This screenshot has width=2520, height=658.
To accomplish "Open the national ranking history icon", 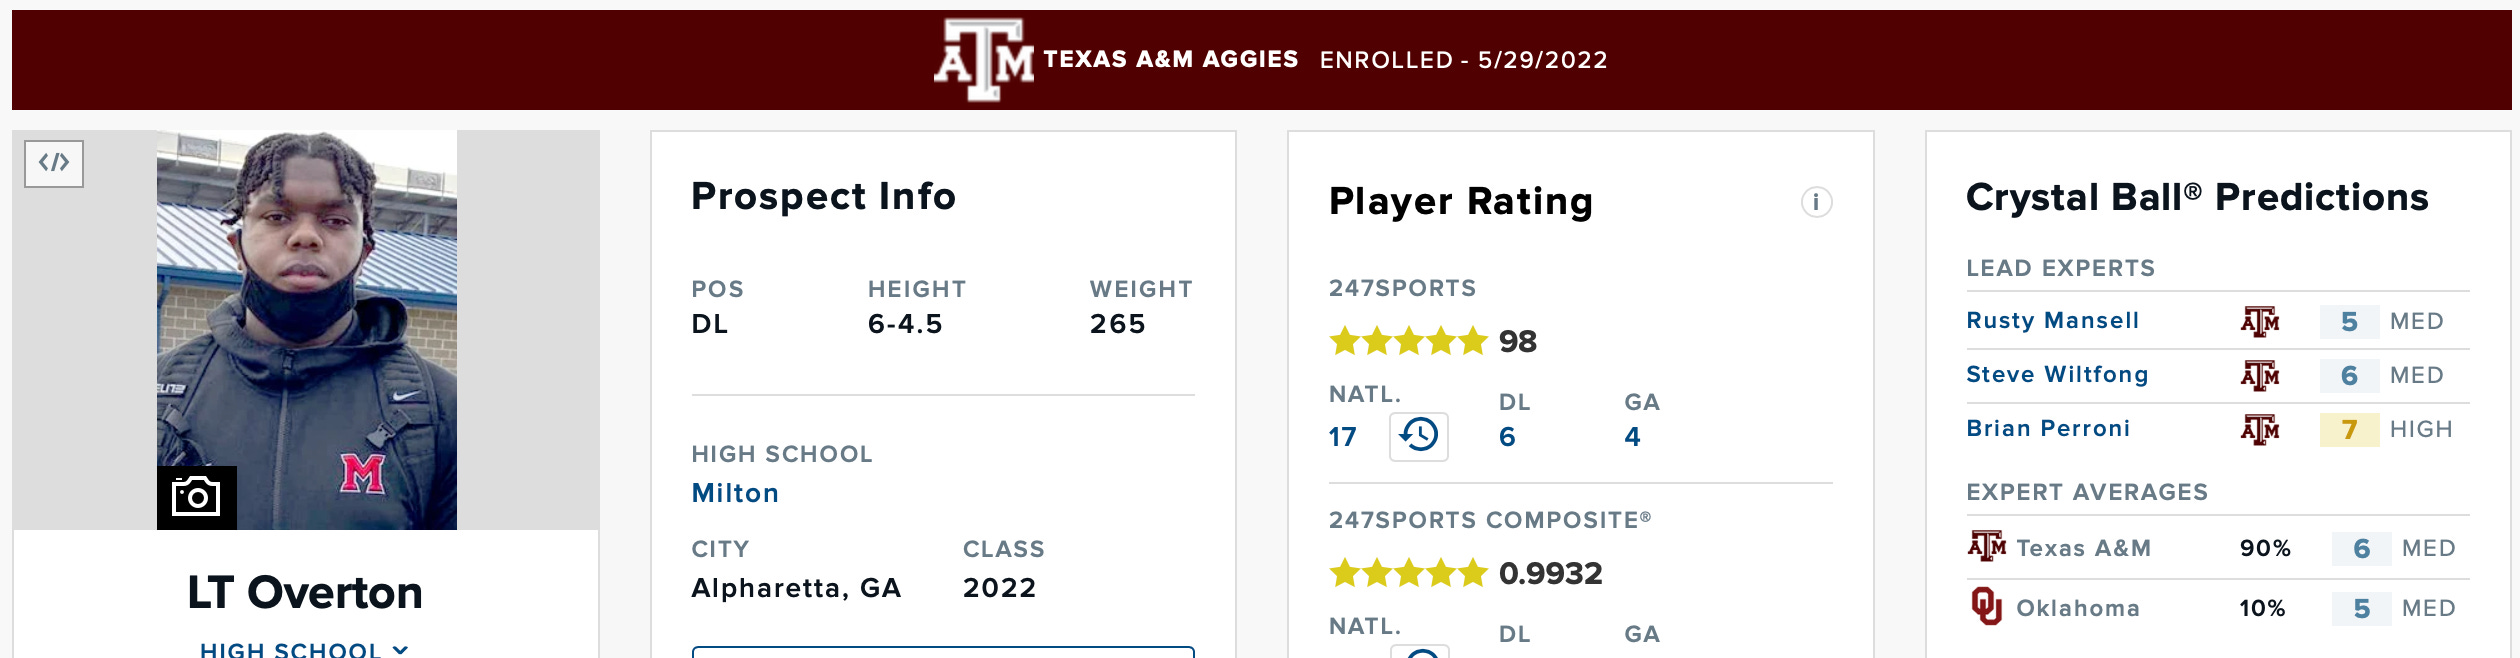I will pyautogui.click(x=1419, y=436).
